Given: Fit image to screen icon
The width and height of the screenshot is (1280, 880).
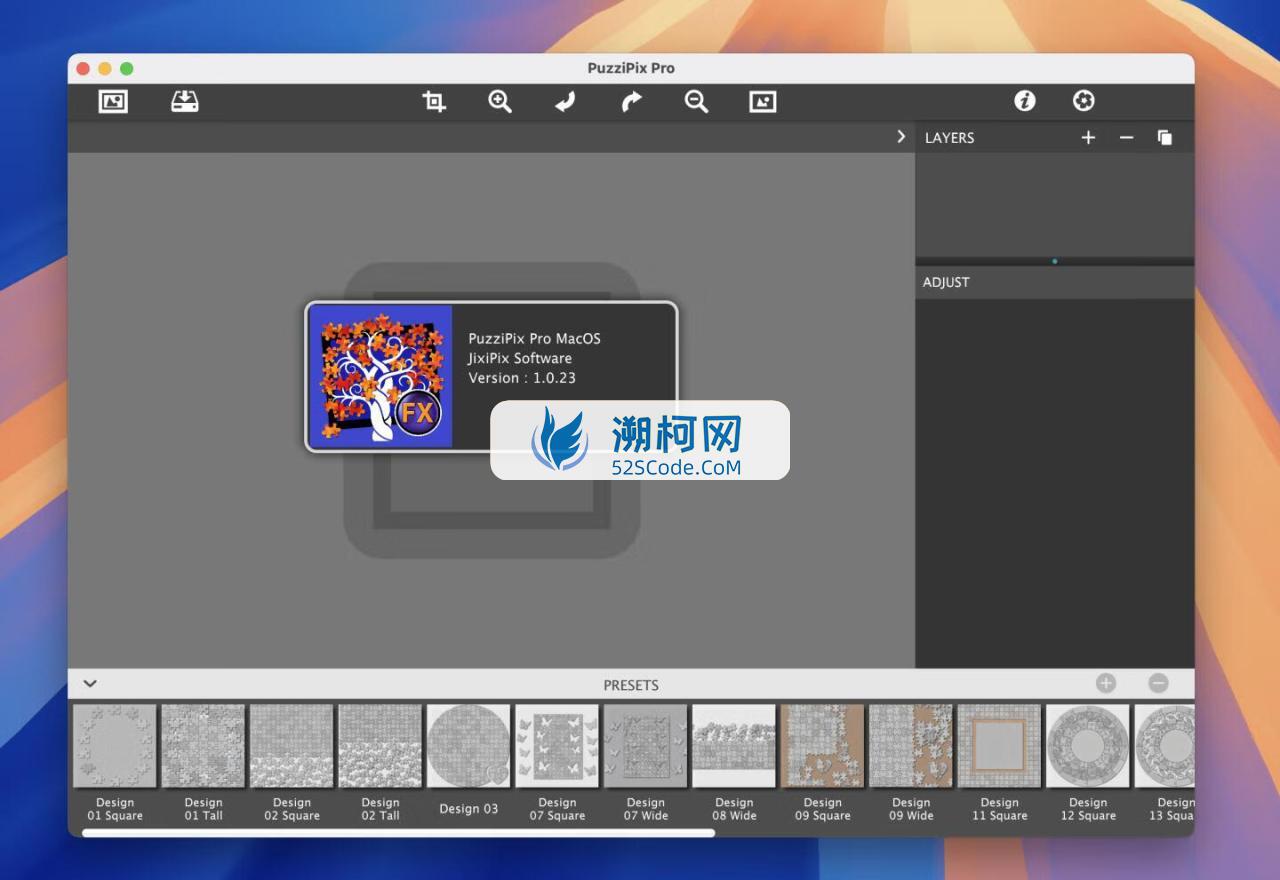Looking at the screenshot, I should (763, 101).
